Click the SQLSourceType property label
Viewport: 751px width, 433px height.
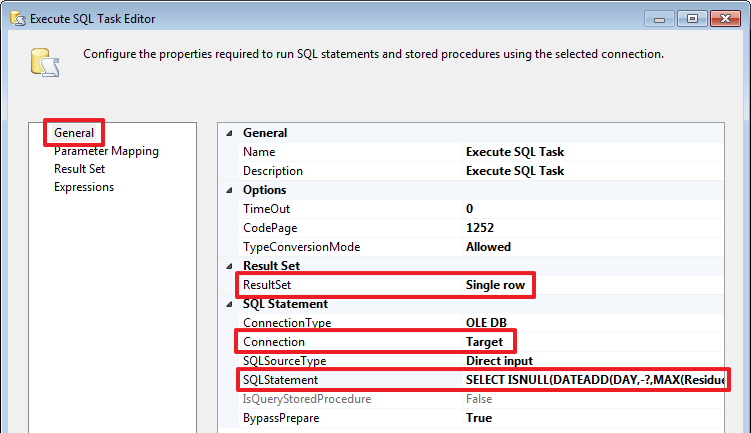(284, 361)
